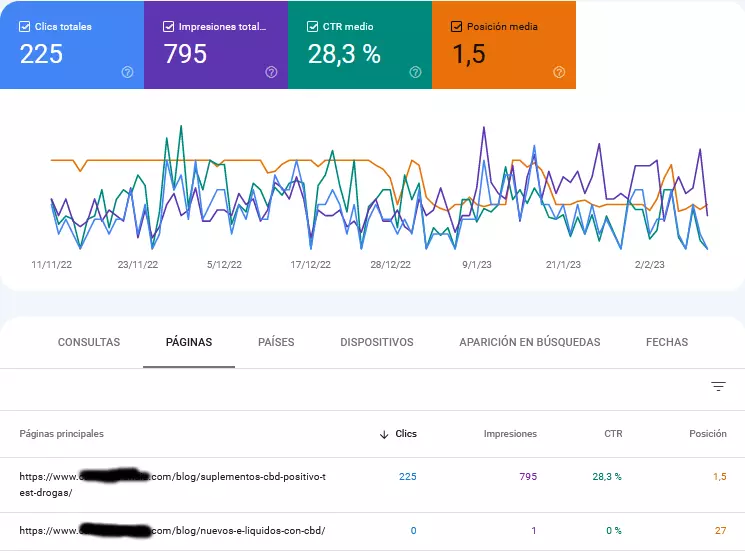This screenshot has width=745, height=553.
Task: Click the 795 impressions cell in first row
Action: [528, 477]
